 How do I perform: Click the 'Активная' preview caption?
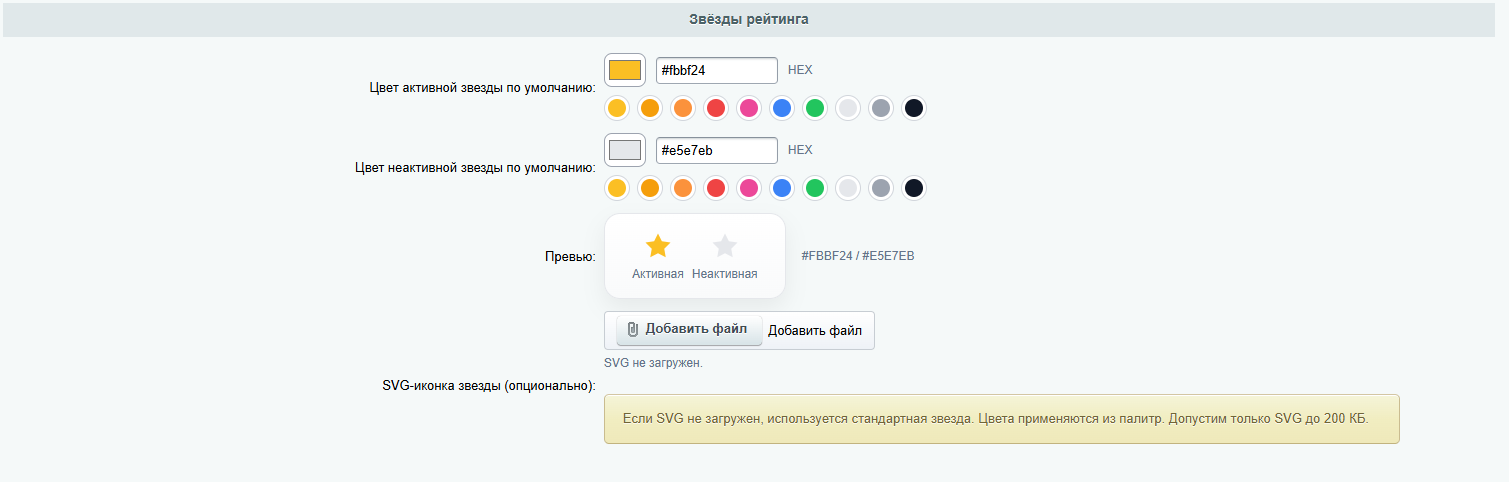[x=658, y=274]
